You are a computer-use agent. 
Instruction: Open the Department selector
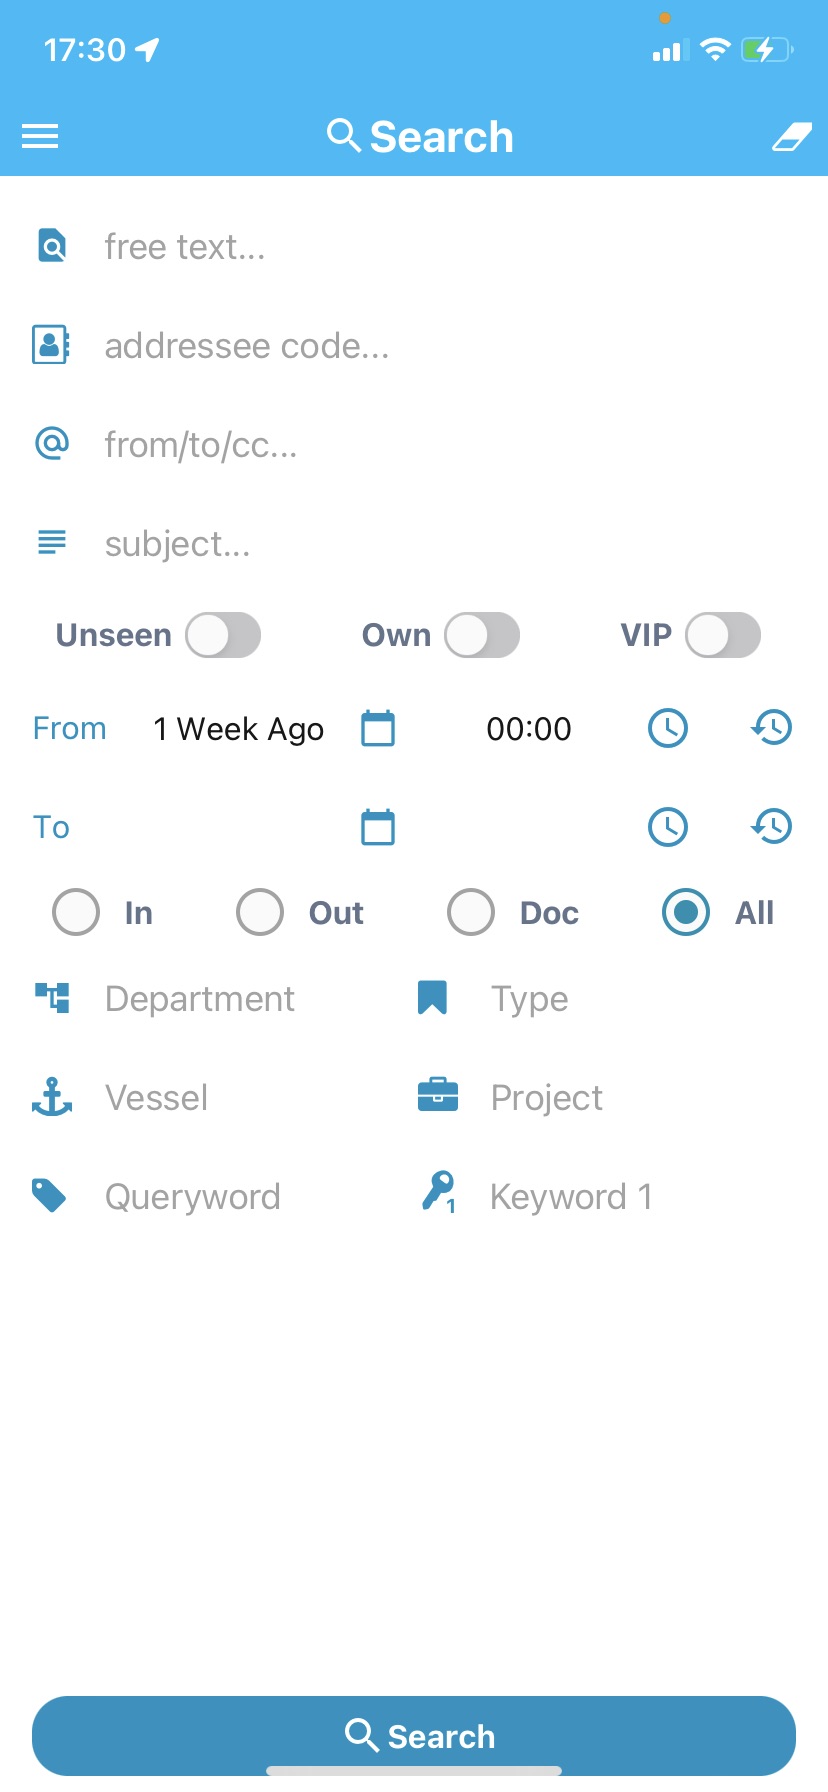[x=200, y=999]
